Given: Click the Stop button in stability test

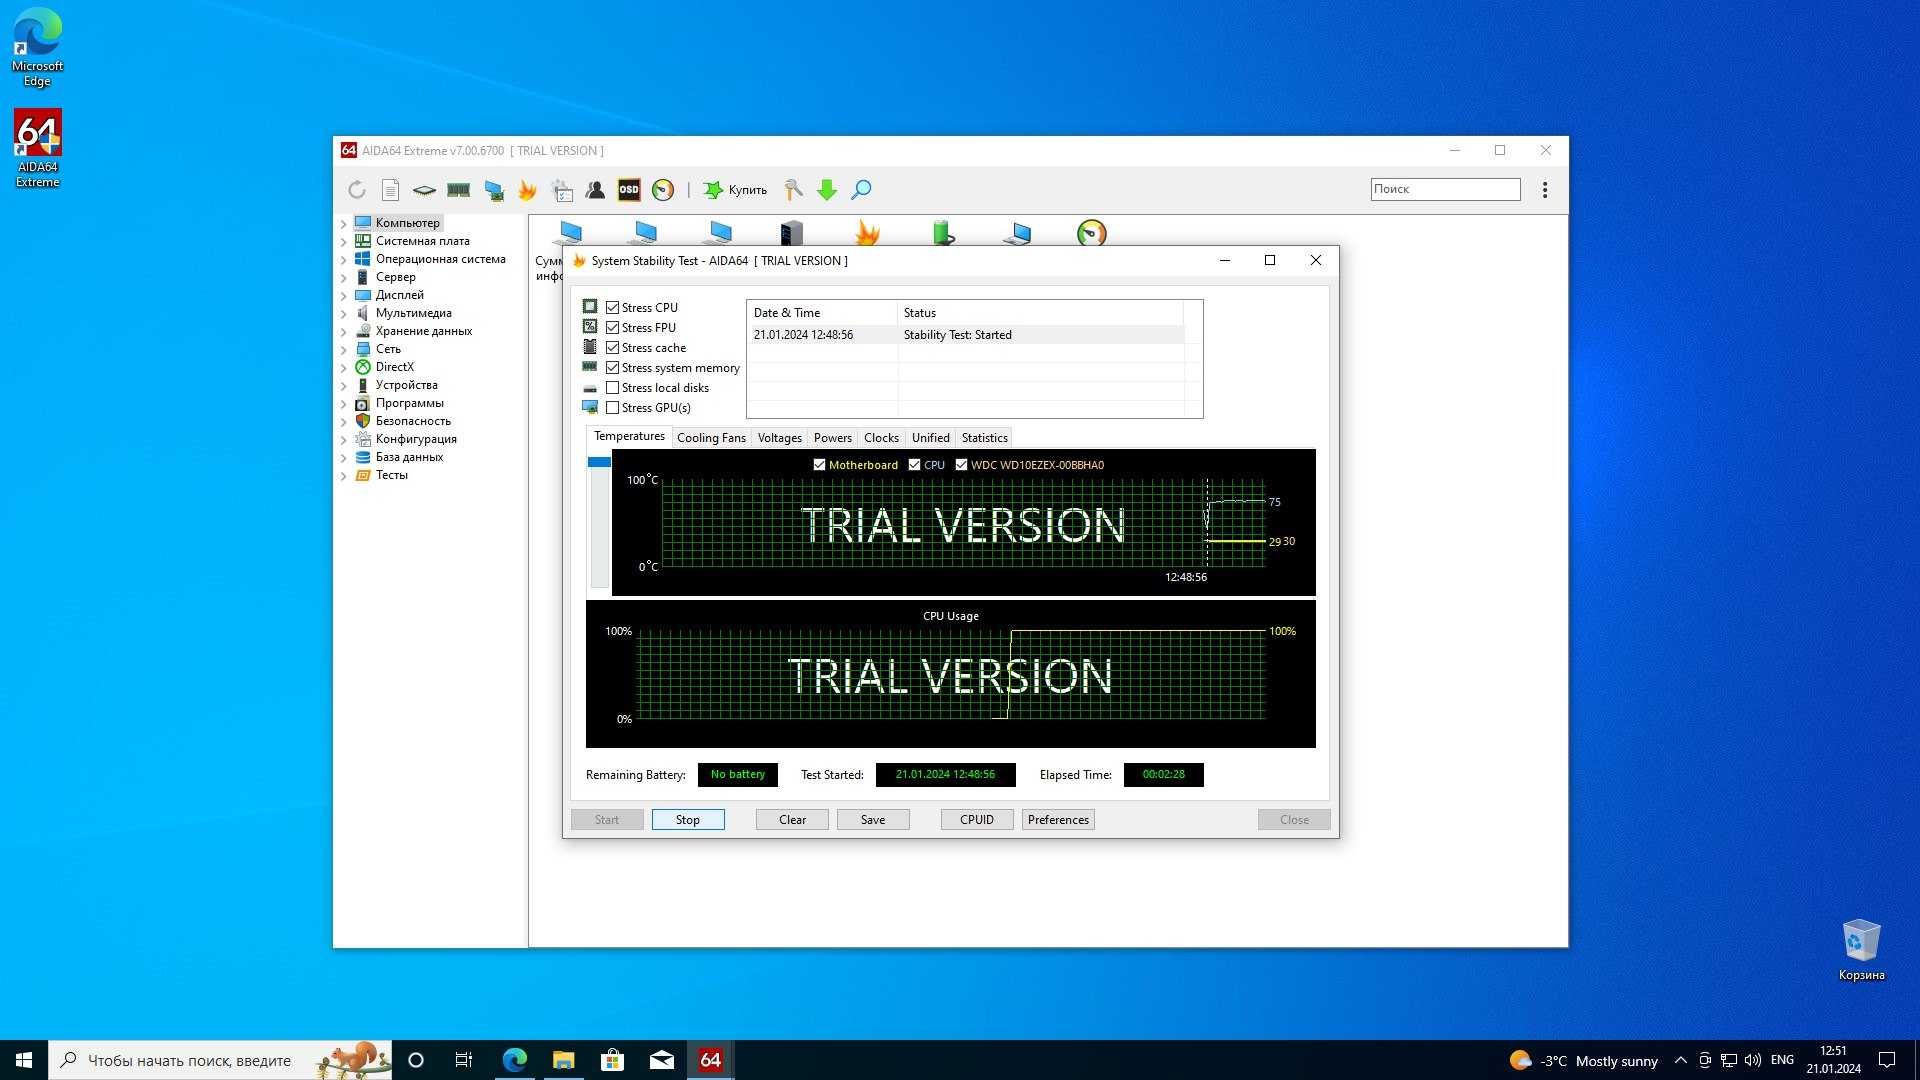Looking at the screenshot, I should pos(688,820).
